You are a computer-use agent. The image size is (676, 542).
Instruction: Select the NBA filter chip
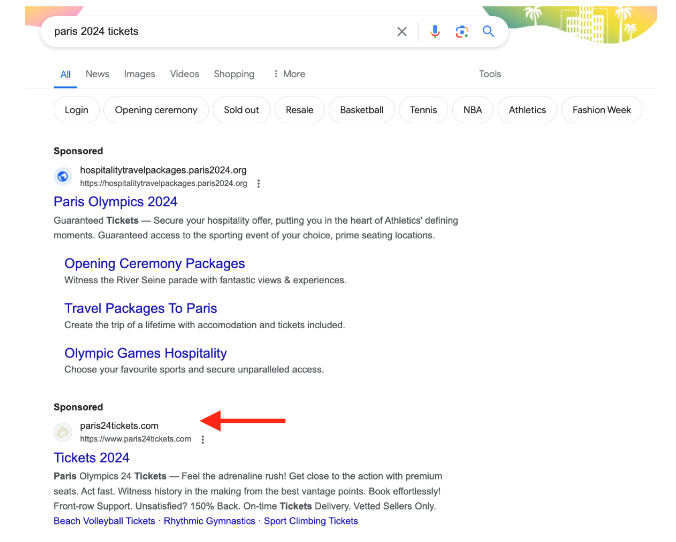tap(473, 110)
